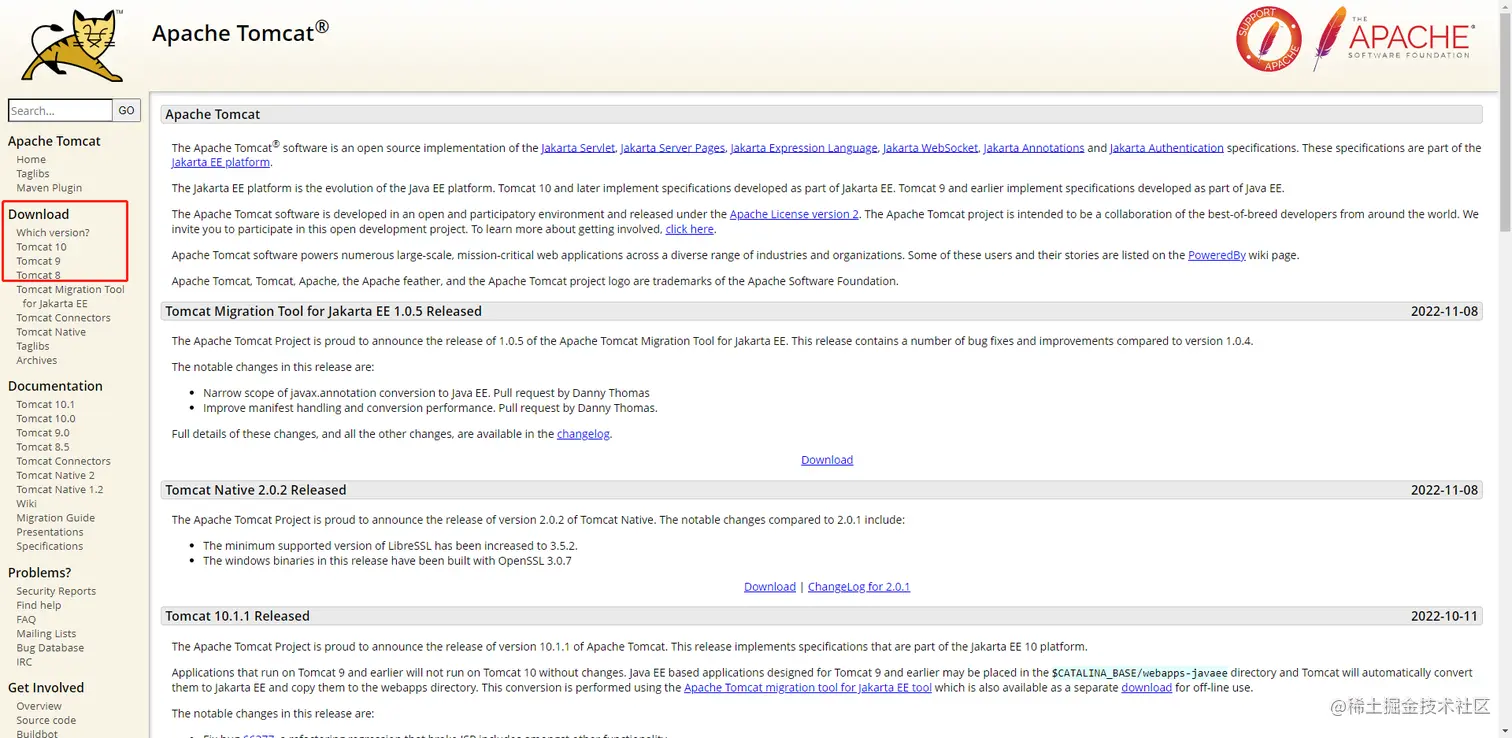Click Download under Tomcat Native 2.0.2

(770, 586)
